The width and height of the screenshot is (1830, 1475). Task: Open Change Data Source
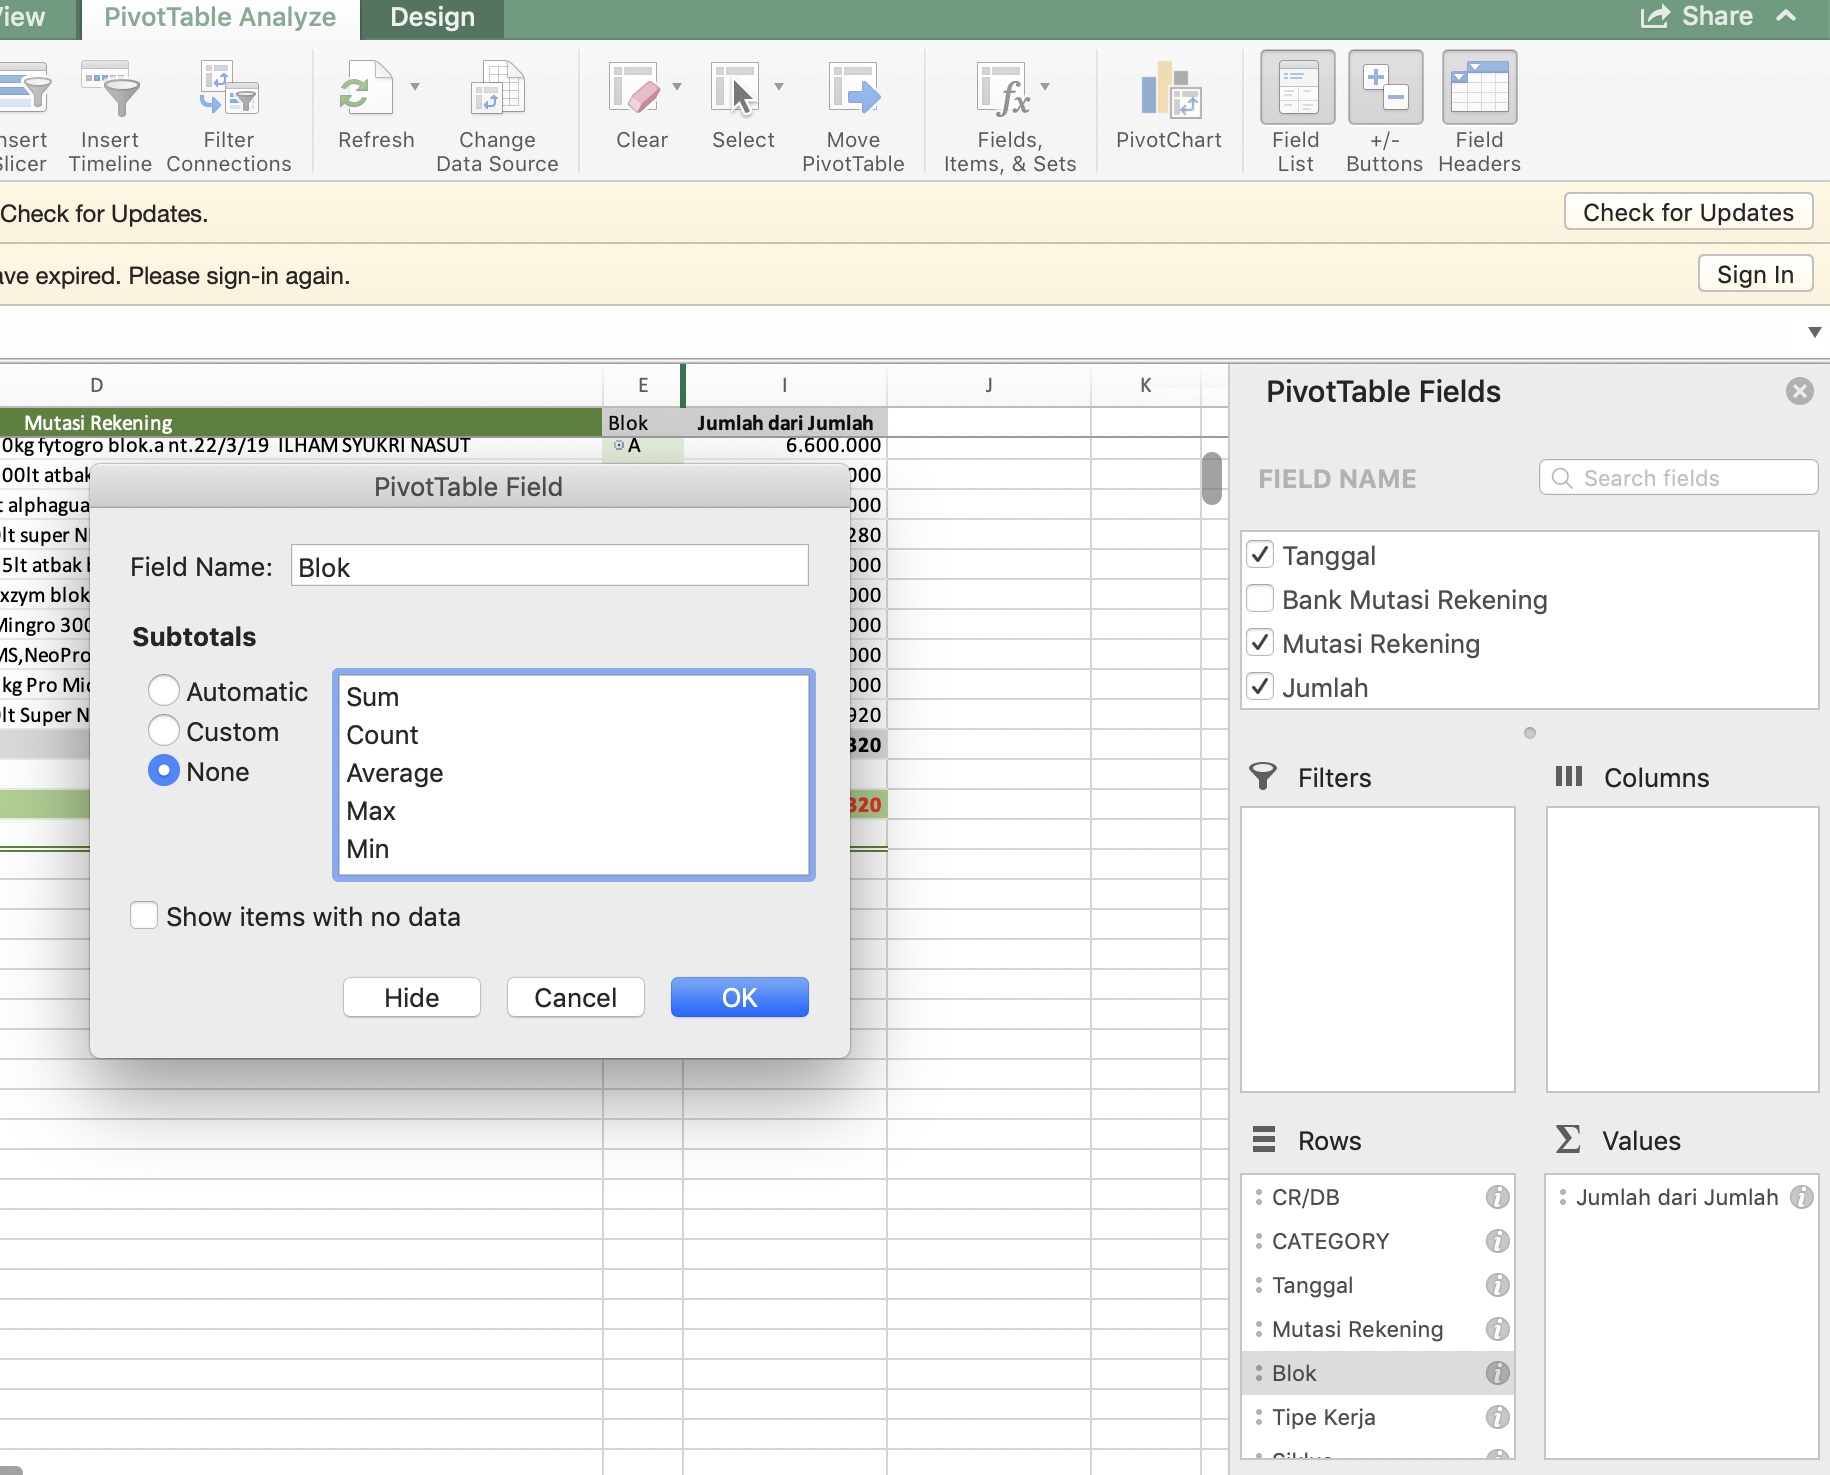496,110
